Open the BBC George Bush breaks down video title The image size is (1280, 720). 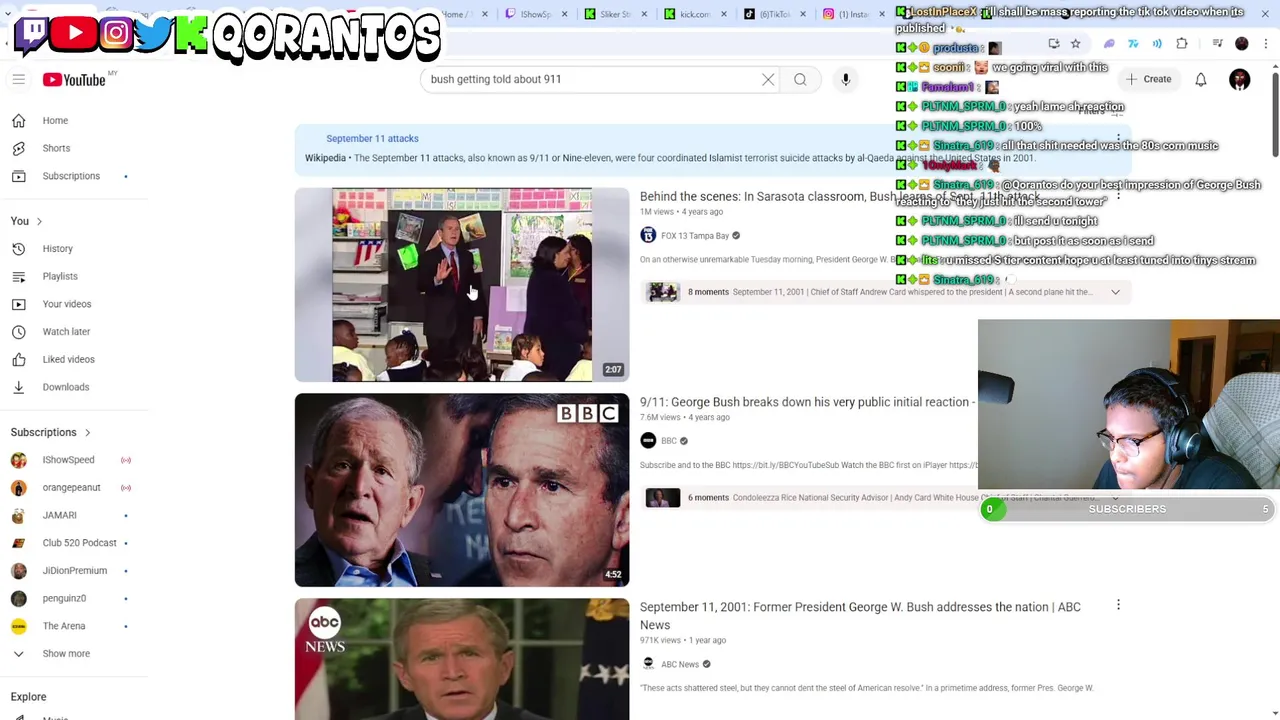pyautogui.click(x=806, y=402)
